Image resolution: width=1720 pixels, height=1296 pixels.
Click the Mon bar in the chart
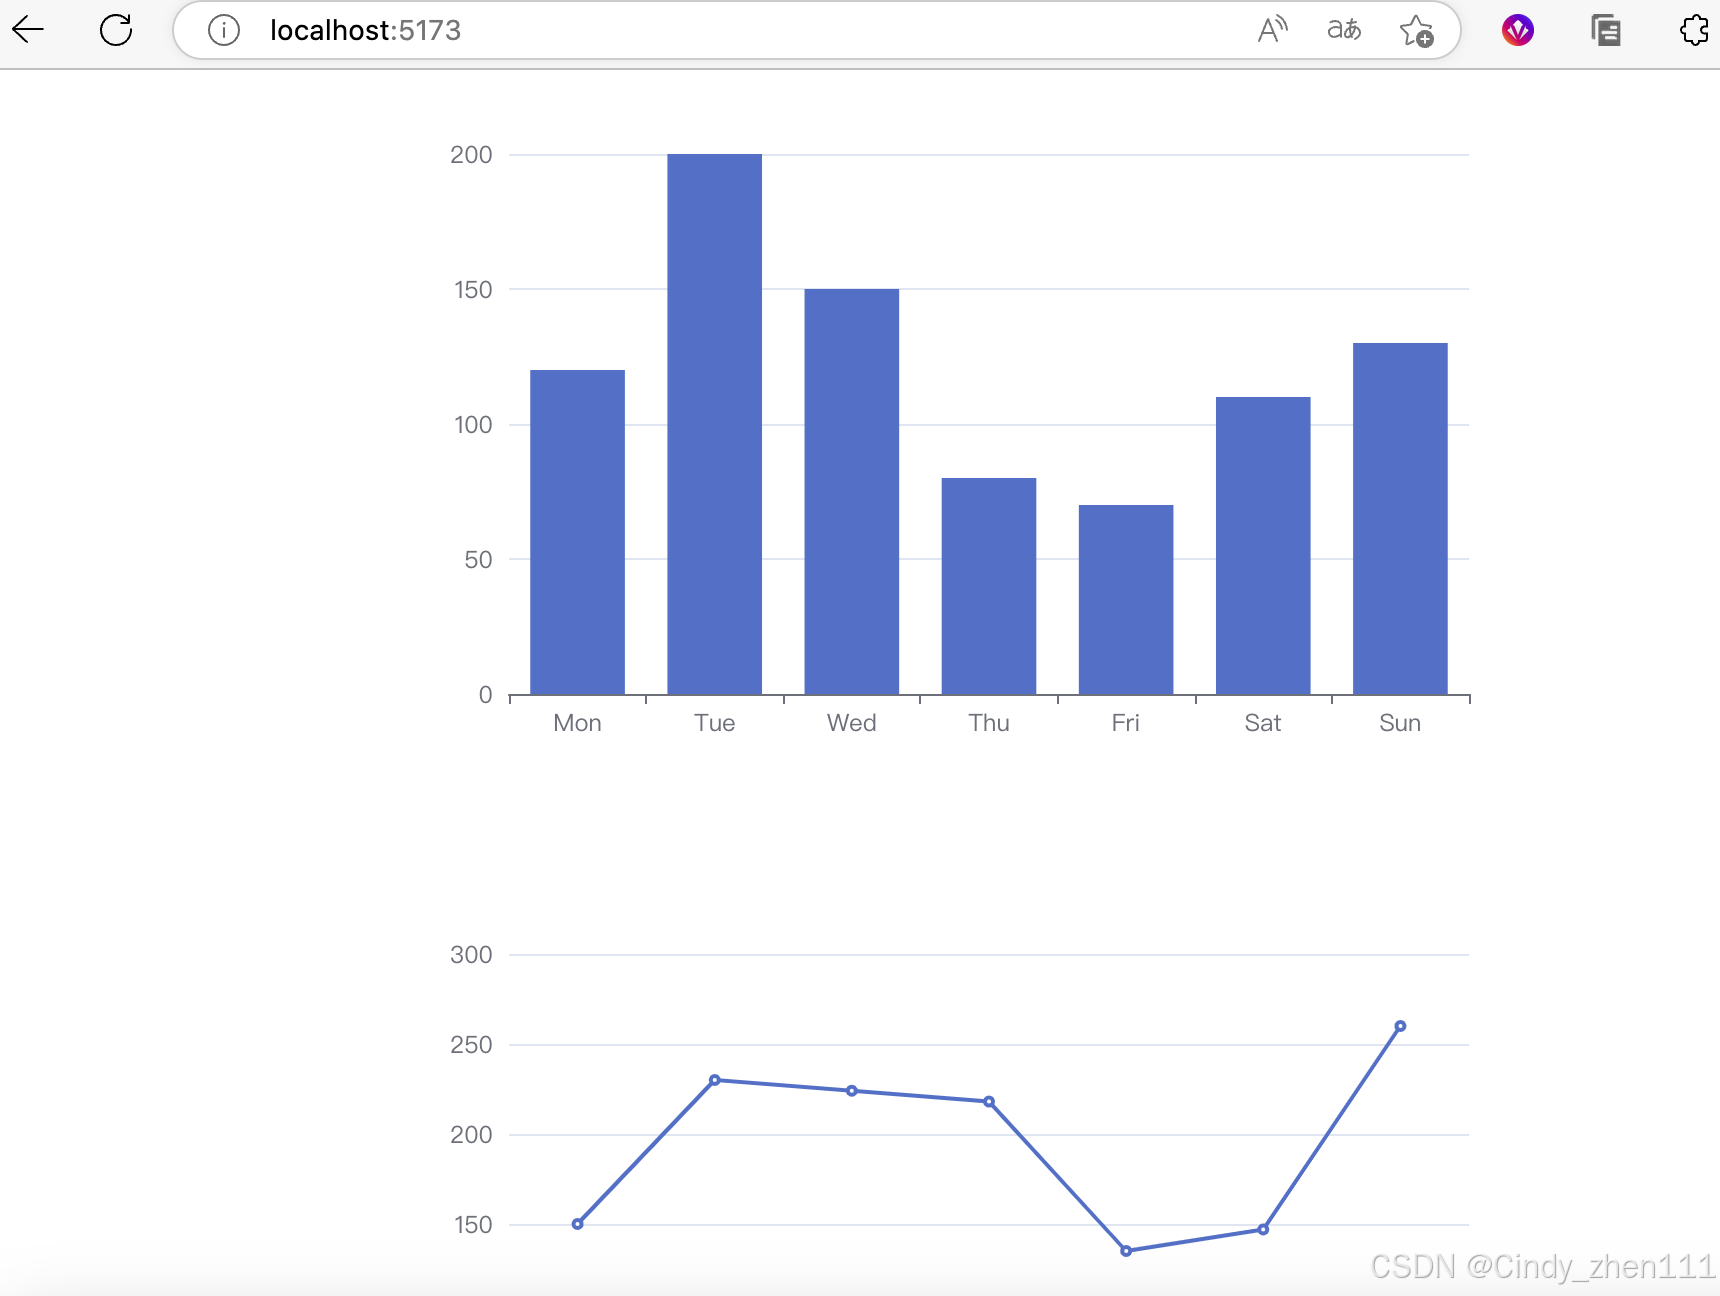point(577,530)
